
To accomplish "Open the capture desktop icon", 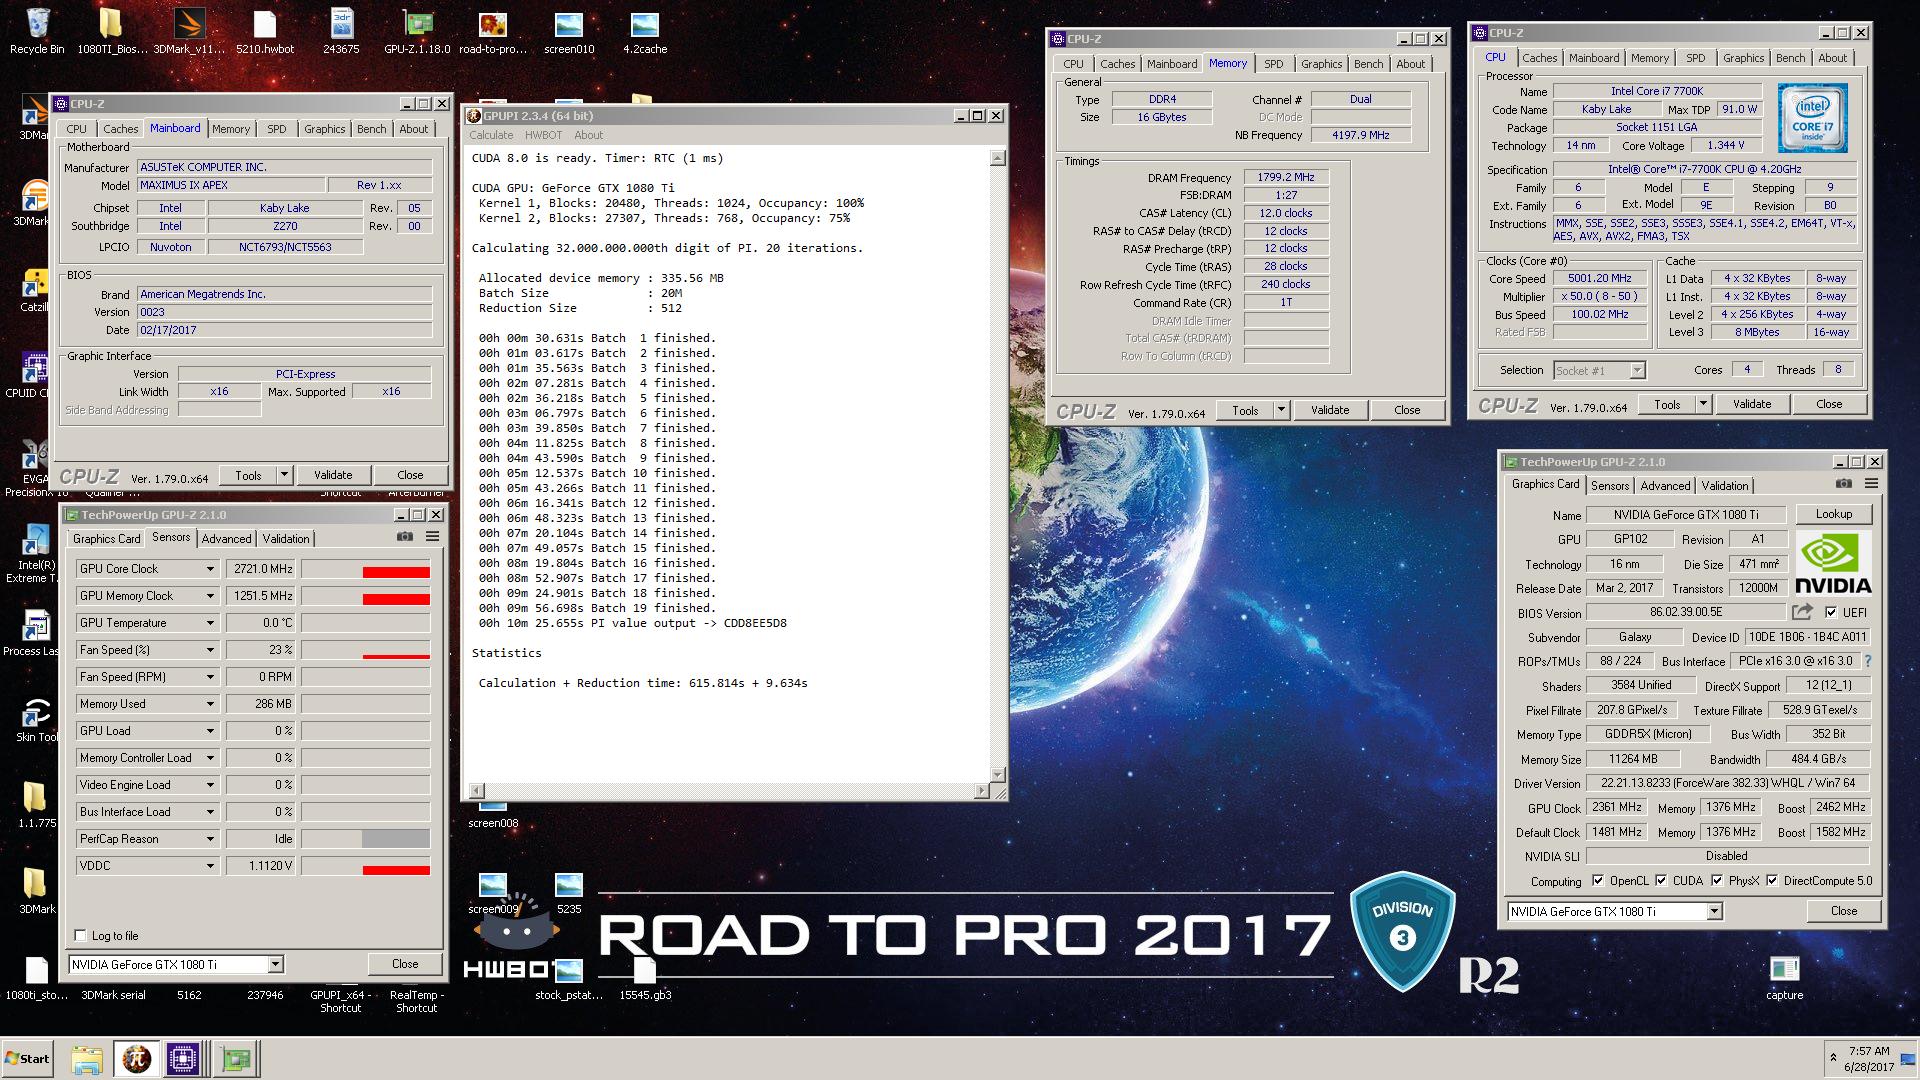I will coord(1785,978).
